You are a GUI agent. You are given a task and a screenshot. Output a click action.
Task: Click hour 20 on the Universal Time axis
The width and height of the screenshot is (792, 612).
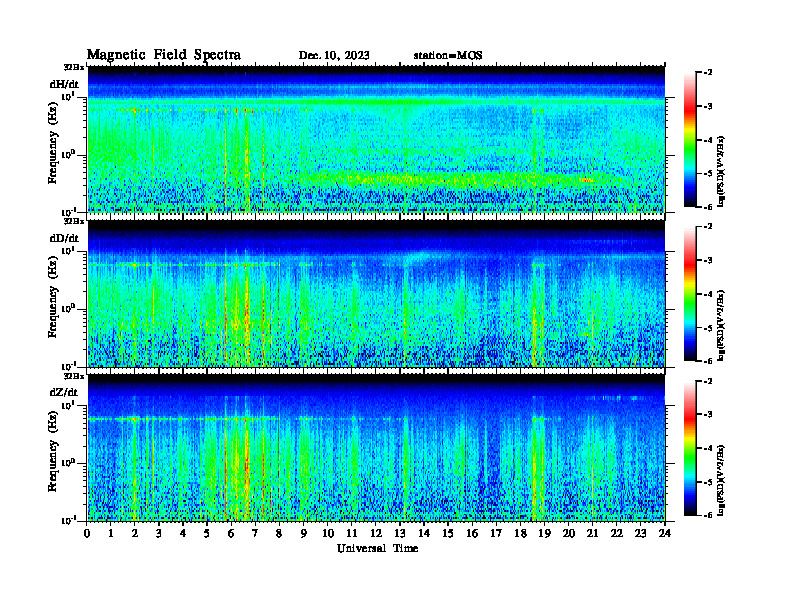[569, 534]
